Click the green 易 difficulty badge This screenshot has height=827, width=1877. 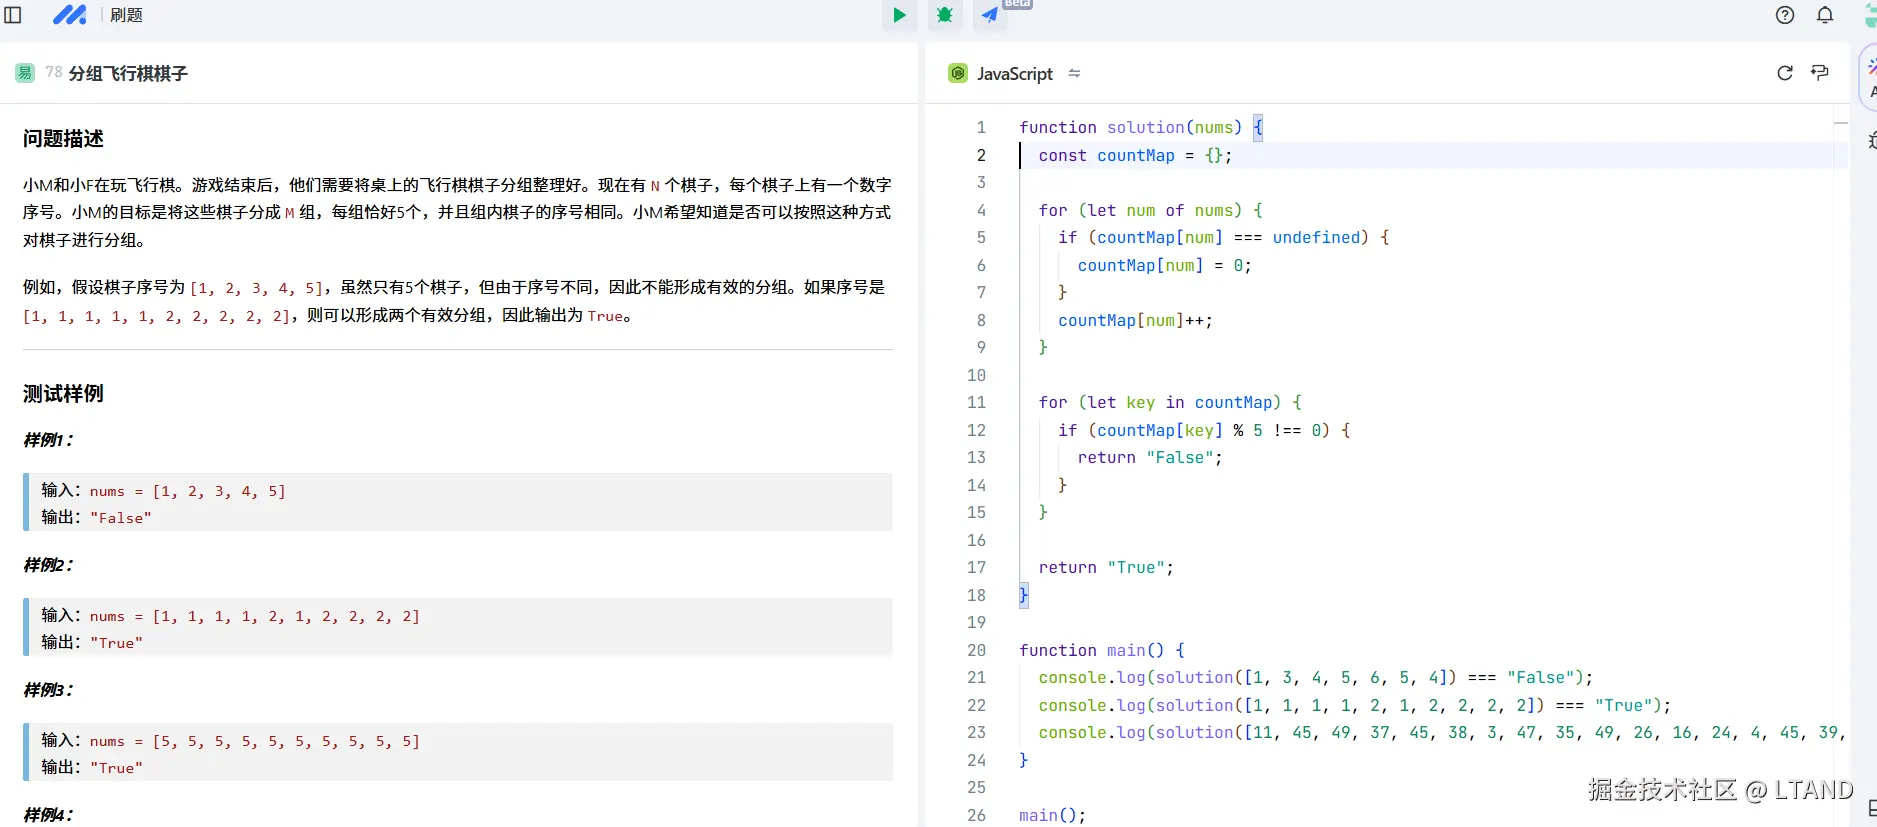pos(25,73)
